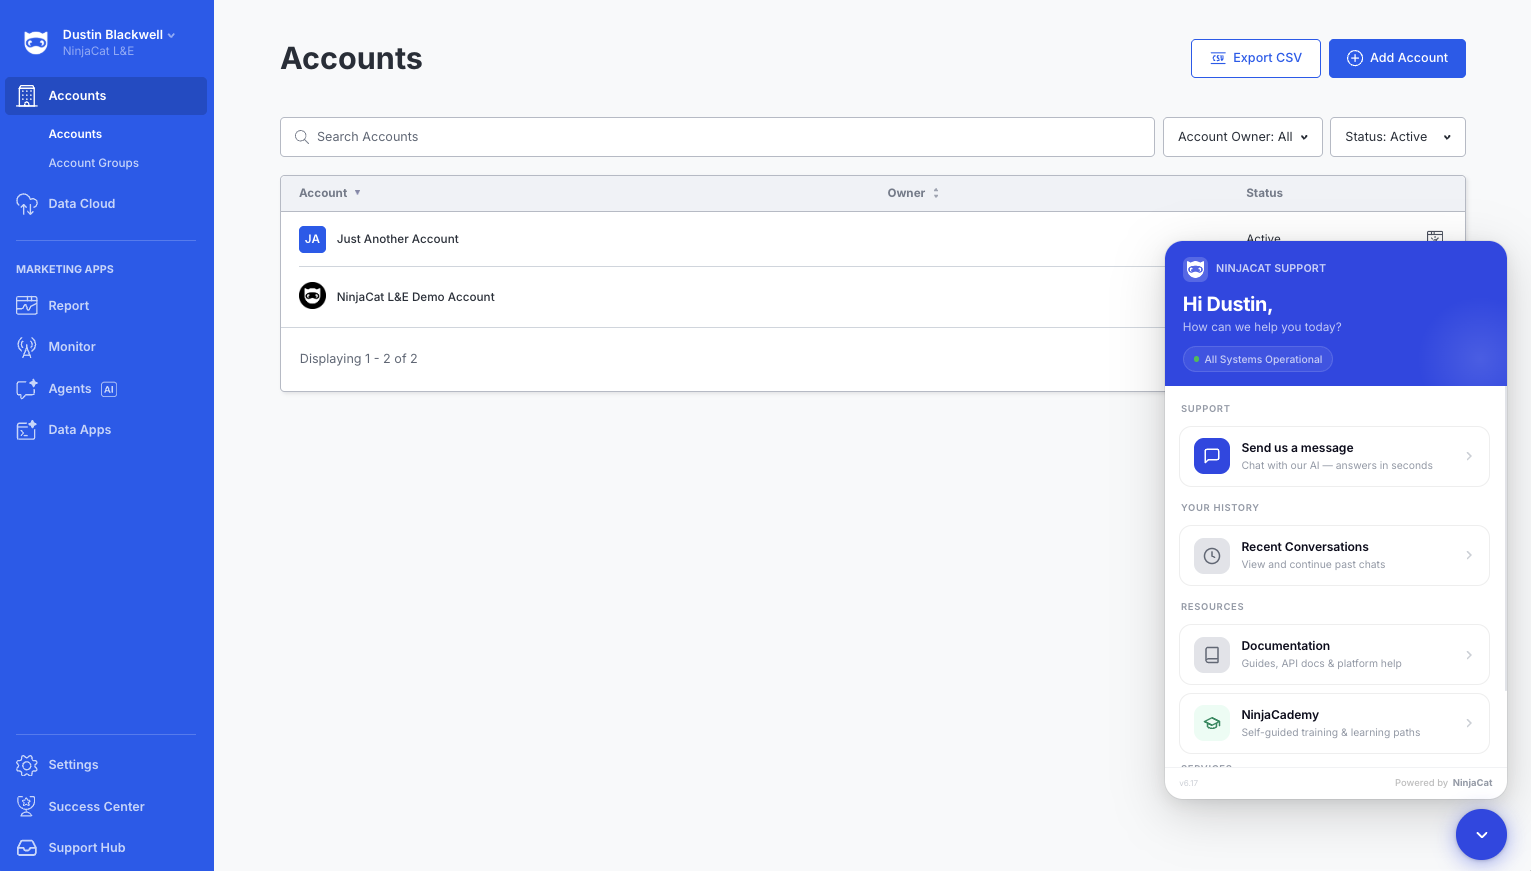Click the Data Cloud icon
Image resolution: width=1531 pixels, height=871 pixels.
tap(27, 204)
